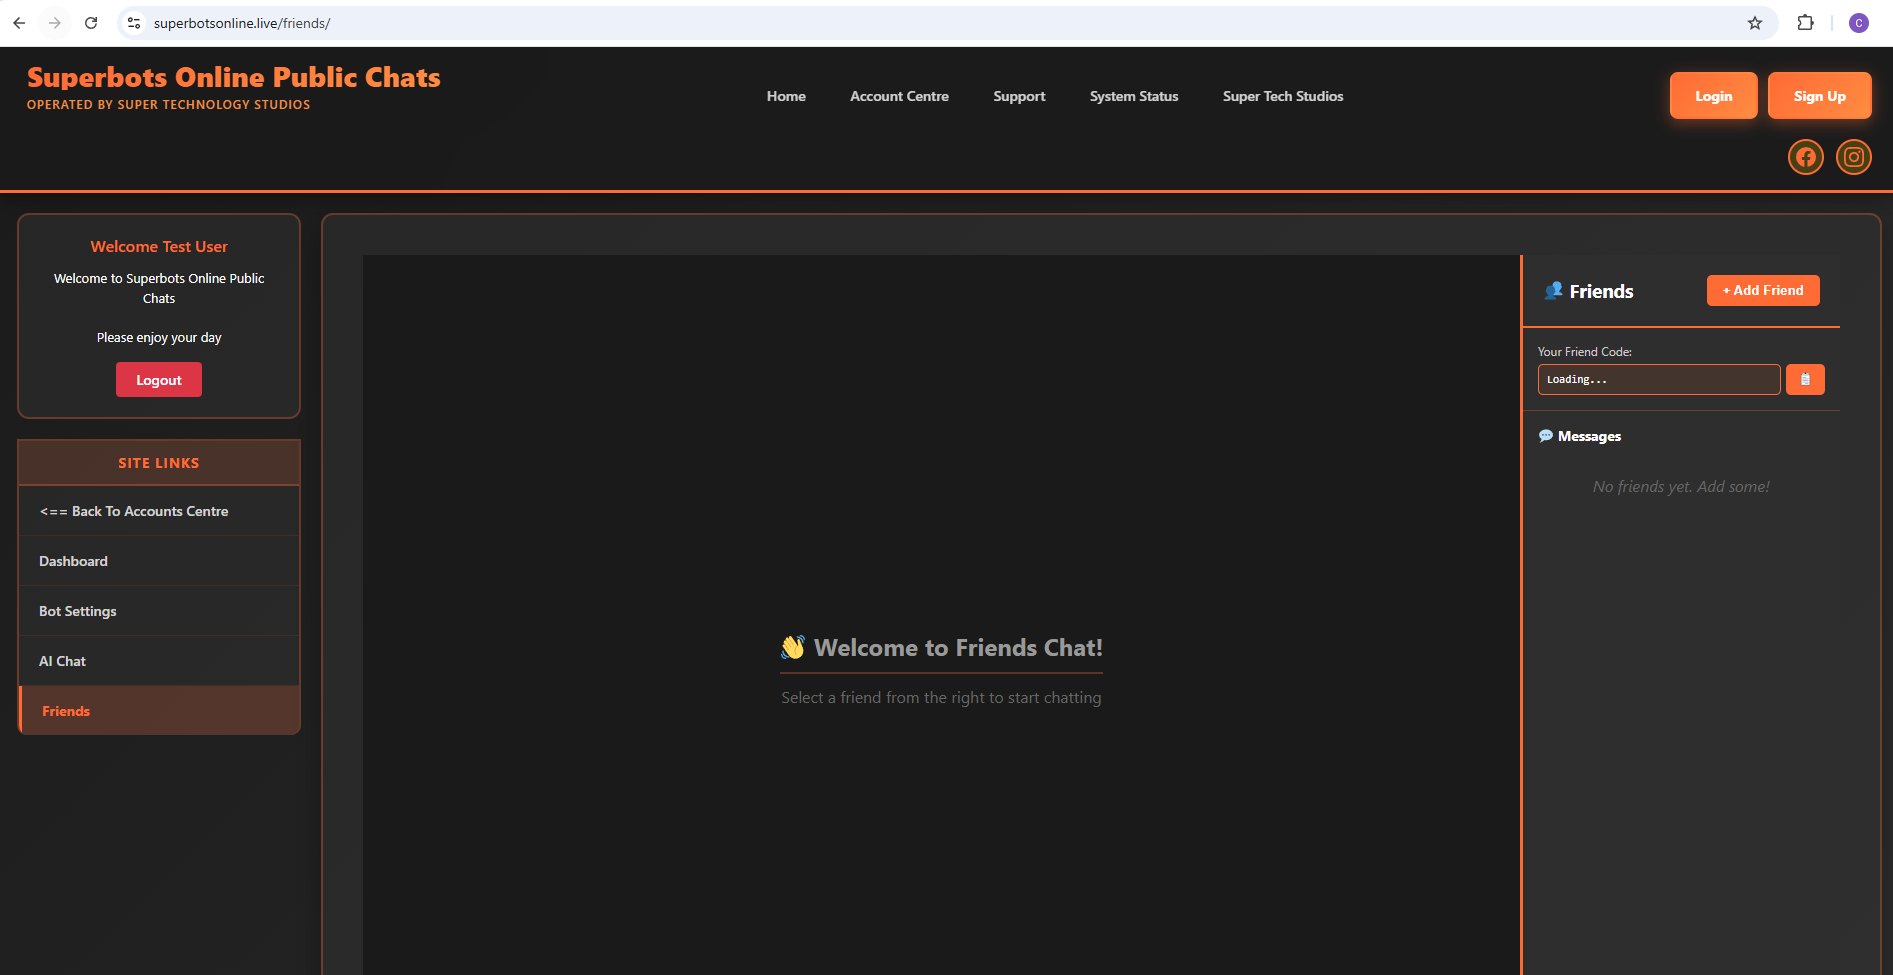1893x975 pixels.
Task: Click the + Add Friend button
Action: (x=1763, y=290)
